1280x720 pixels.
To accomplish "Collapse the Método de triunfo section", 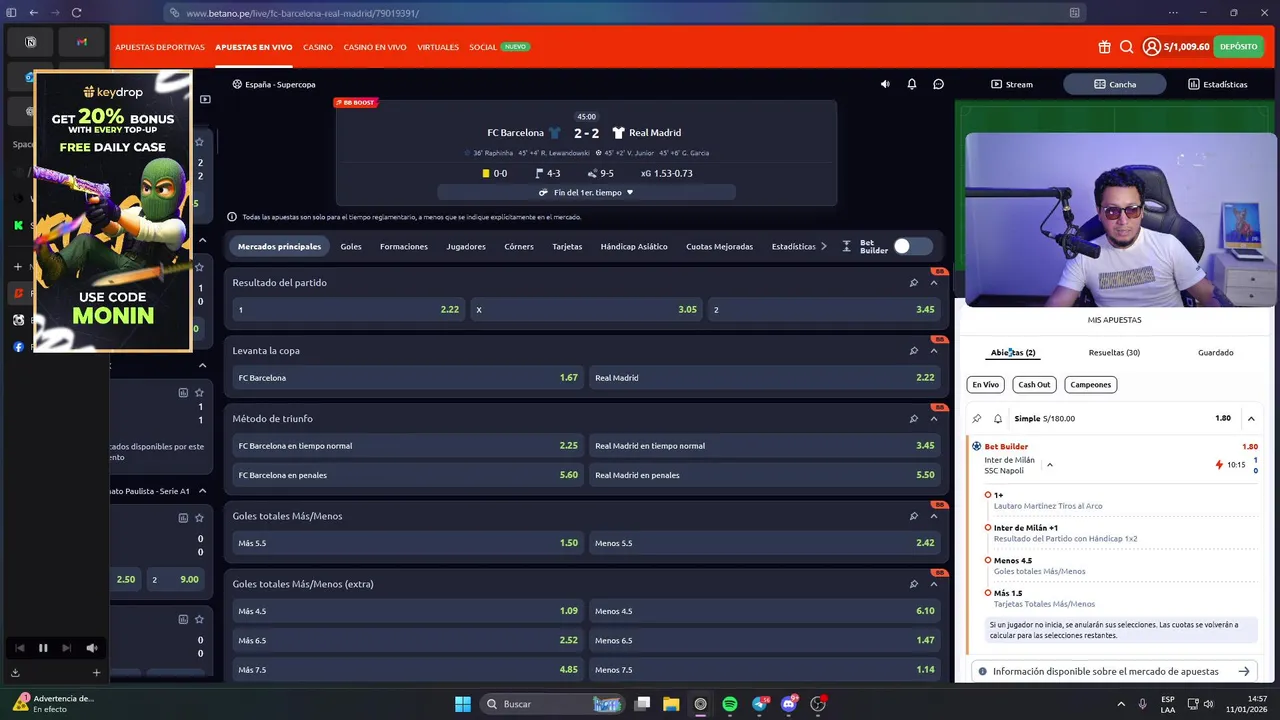I will [934, 419].
